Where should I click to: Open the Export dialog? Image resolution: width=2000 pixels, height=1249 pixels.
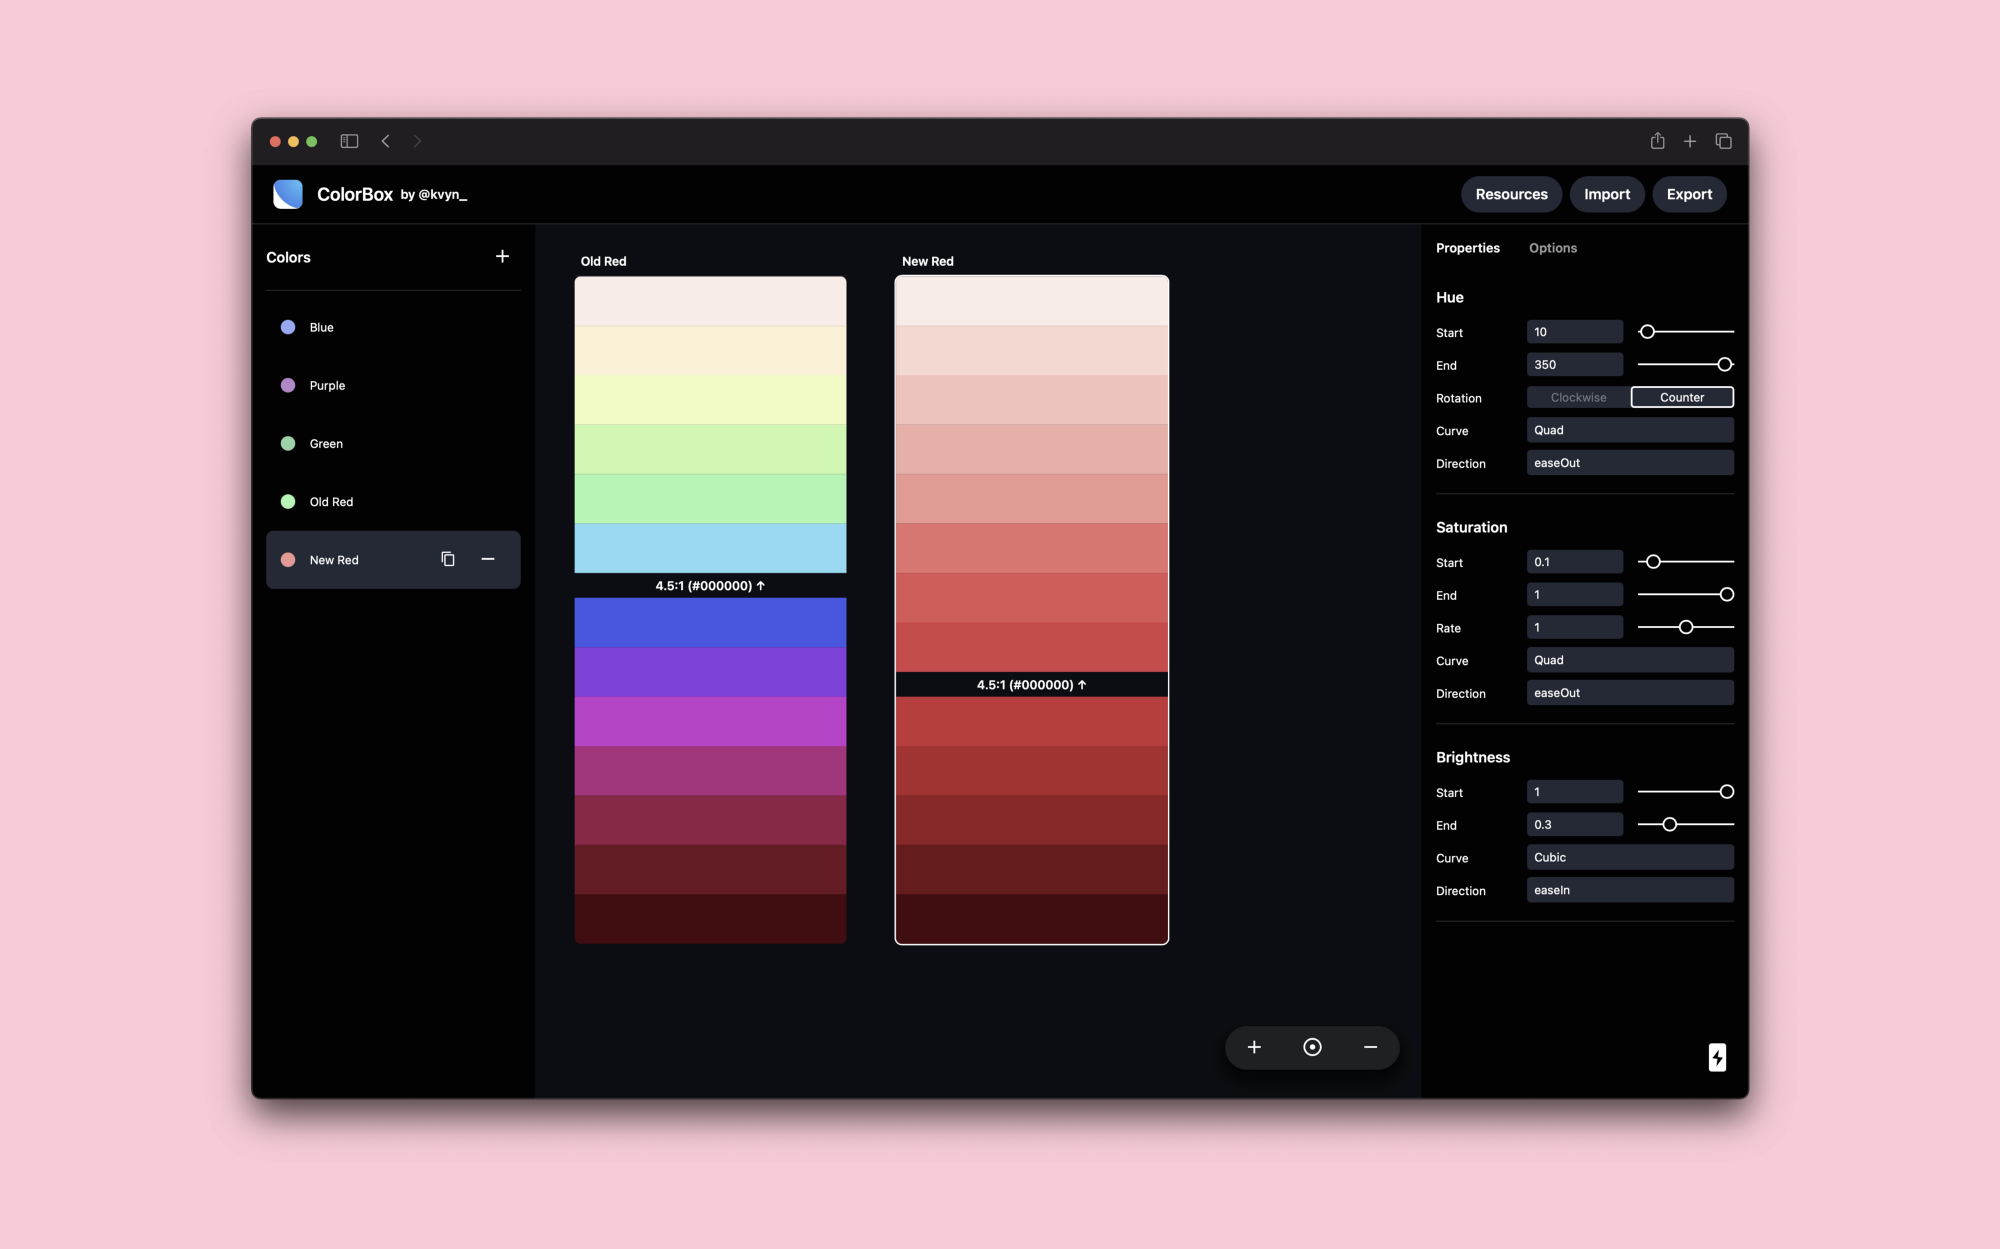pyautogui.click(x=1689, y=194)
